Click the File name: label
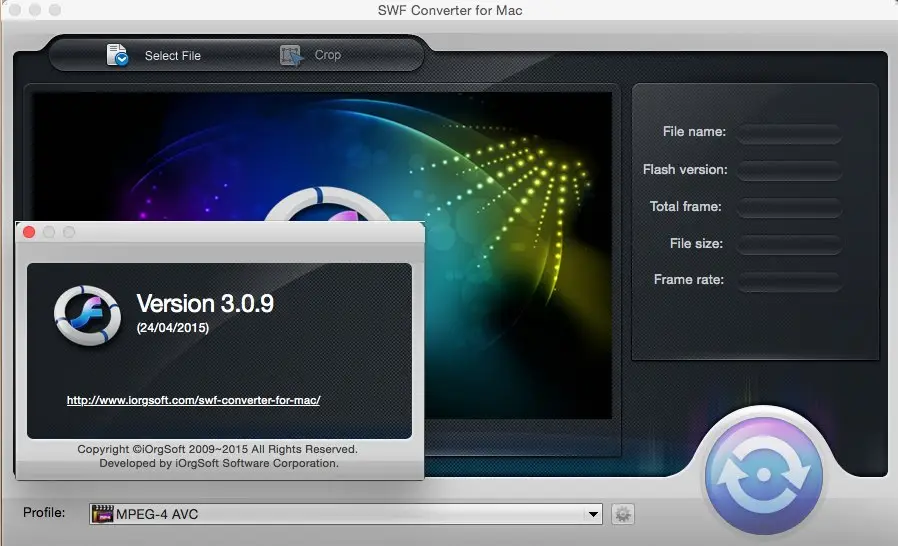898x546 pixels. 694,131
